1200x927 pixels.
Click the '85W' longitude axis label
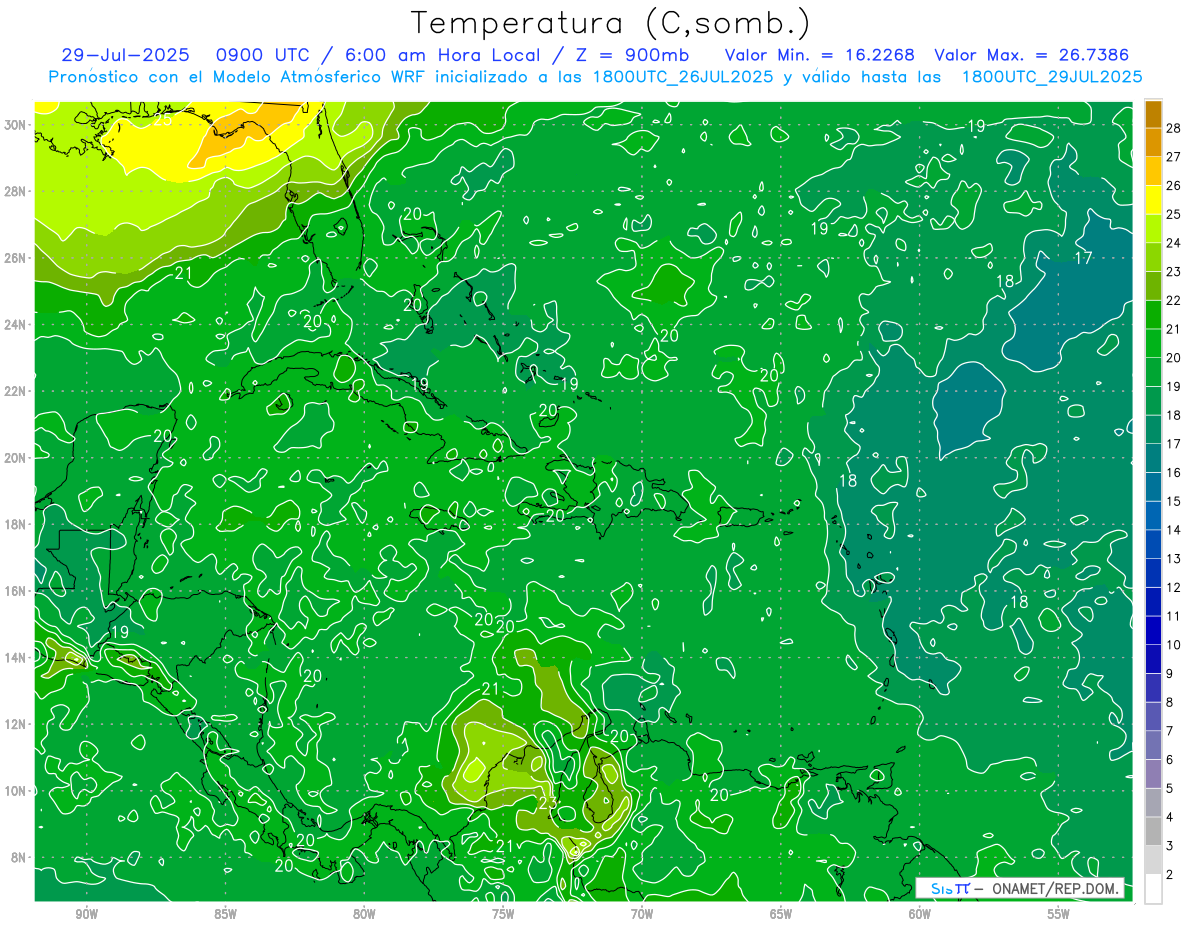point(225,914)
